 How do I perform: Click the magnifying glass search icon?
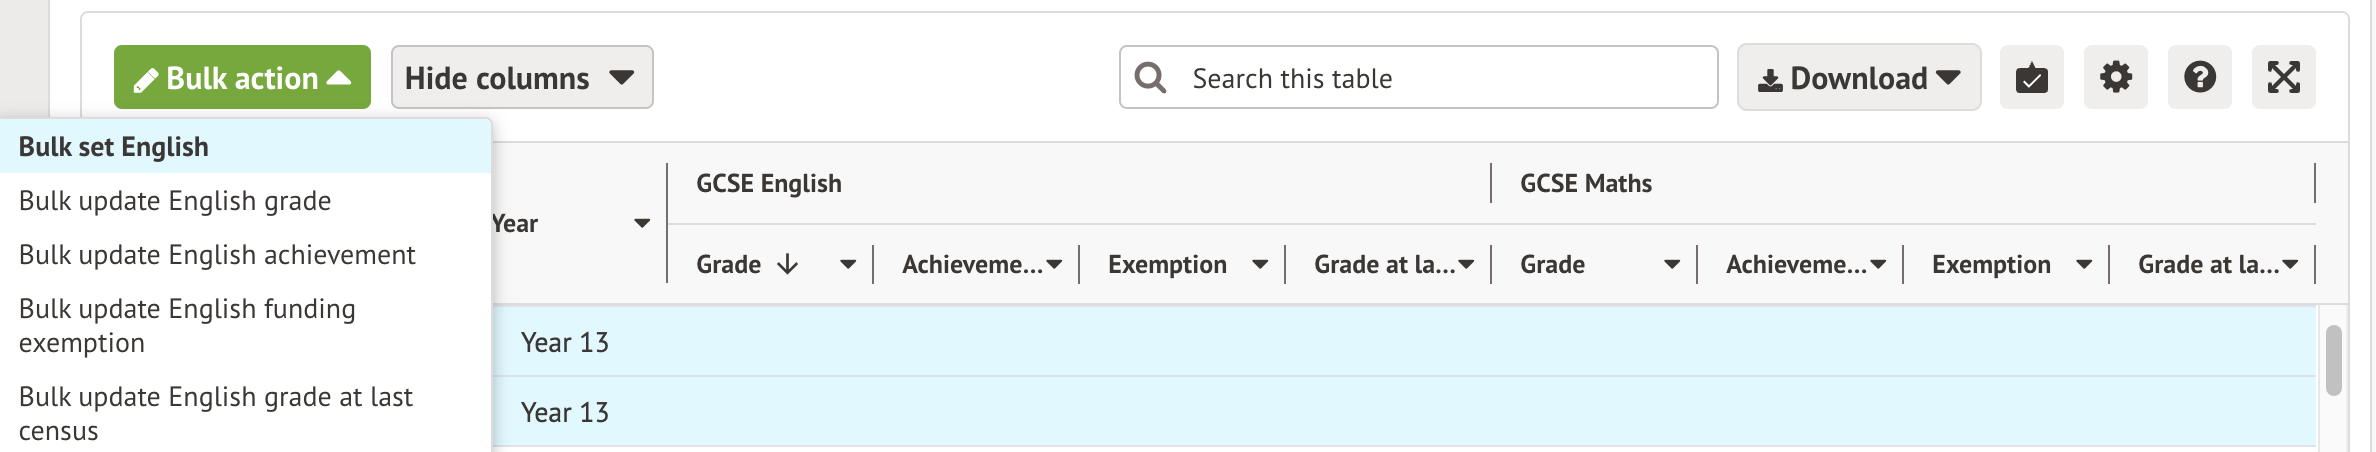click(x=1151, y=78)
